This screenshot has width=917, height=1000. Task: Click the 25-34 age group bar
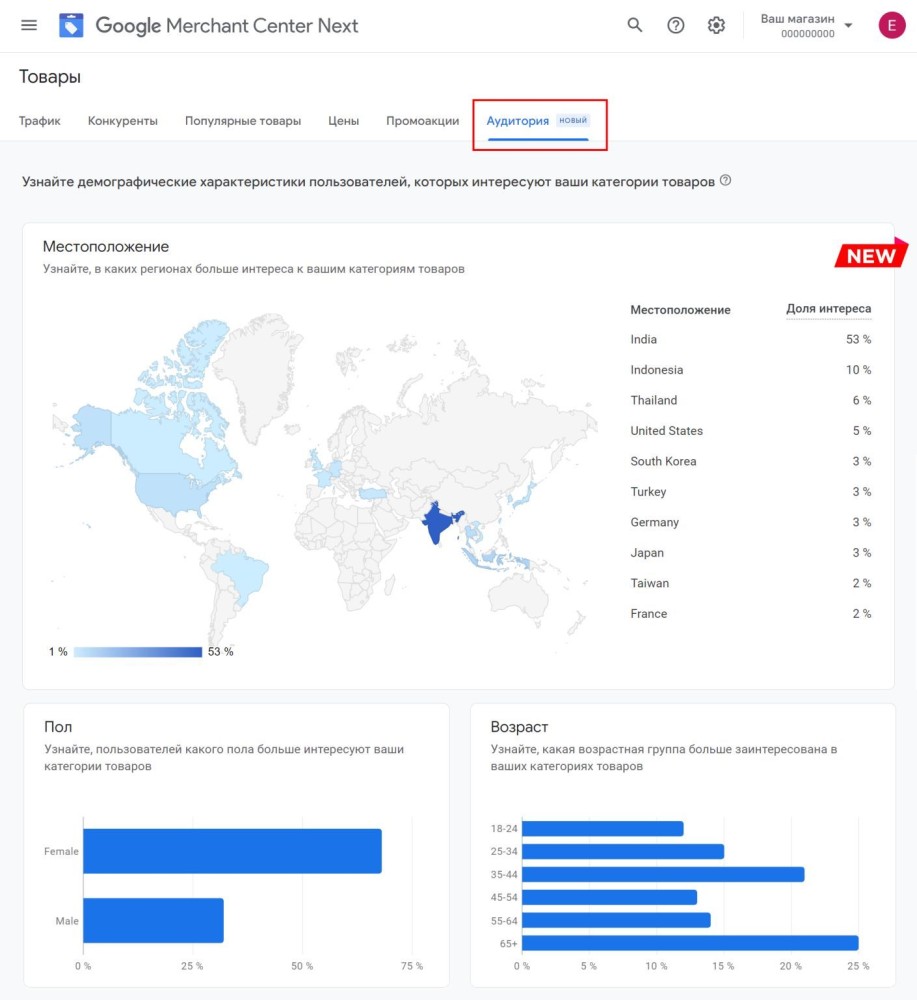point(623,851)
